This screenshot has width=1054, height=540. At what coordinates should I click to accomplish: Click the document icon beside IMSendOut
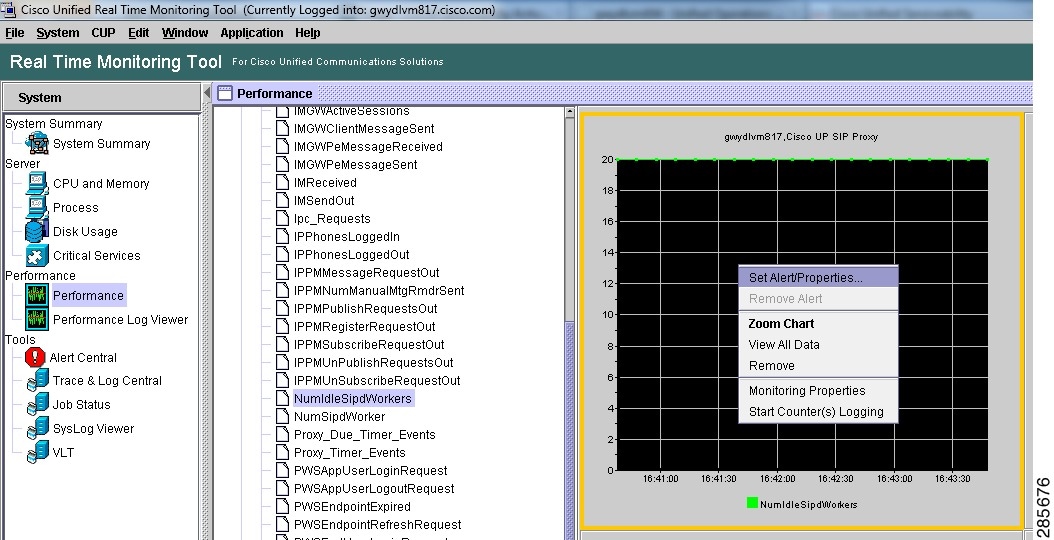283,200
